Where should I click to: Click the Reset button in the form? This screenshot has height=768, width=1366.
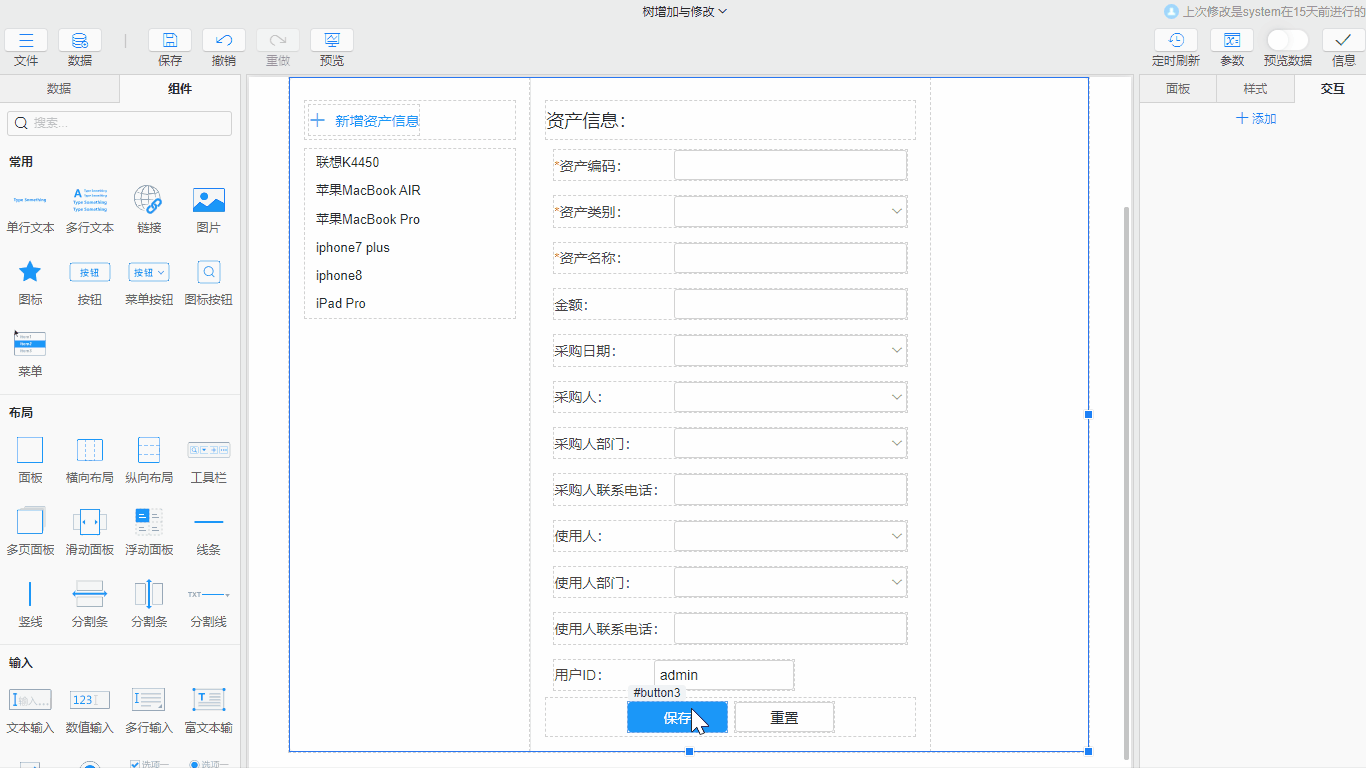(x=784, y=717)
